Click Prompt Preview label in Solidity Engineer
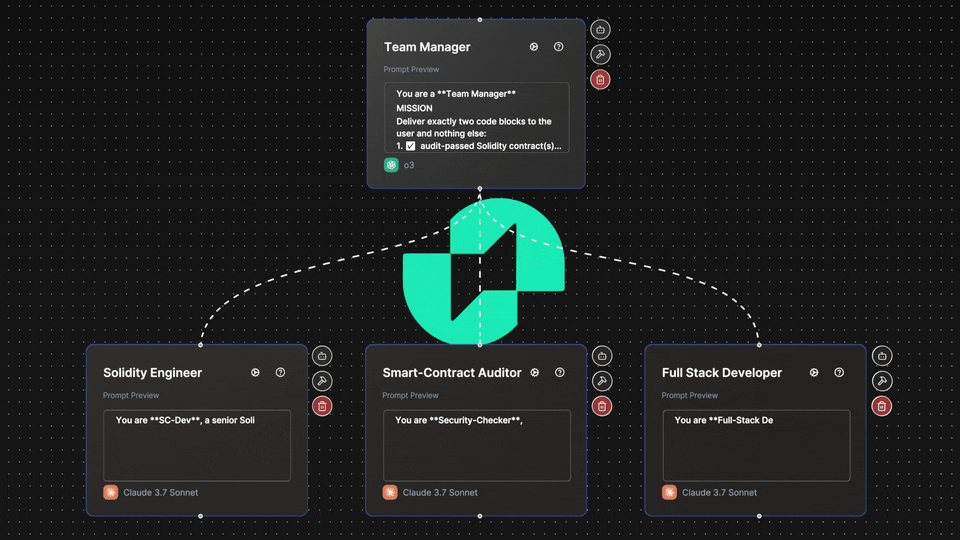This screenshot has width=960, height=540. pos(130,396)
